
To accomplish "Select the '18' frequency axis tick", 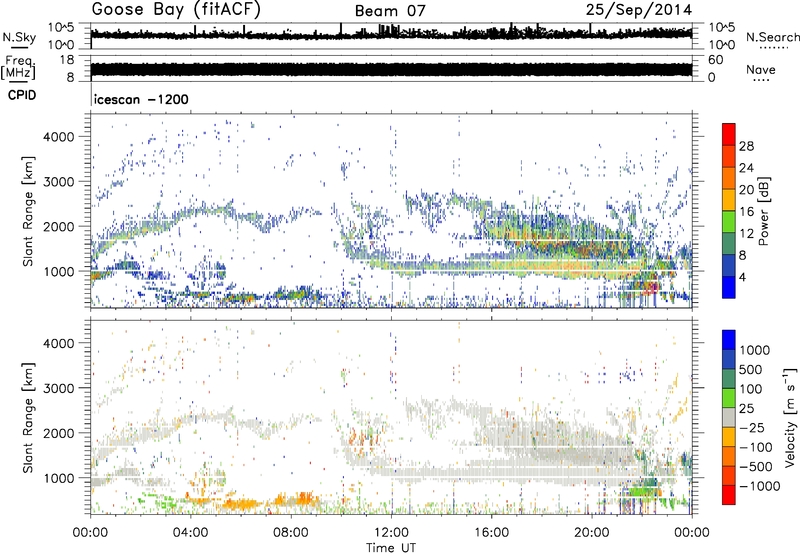I will tap(66, 60).
